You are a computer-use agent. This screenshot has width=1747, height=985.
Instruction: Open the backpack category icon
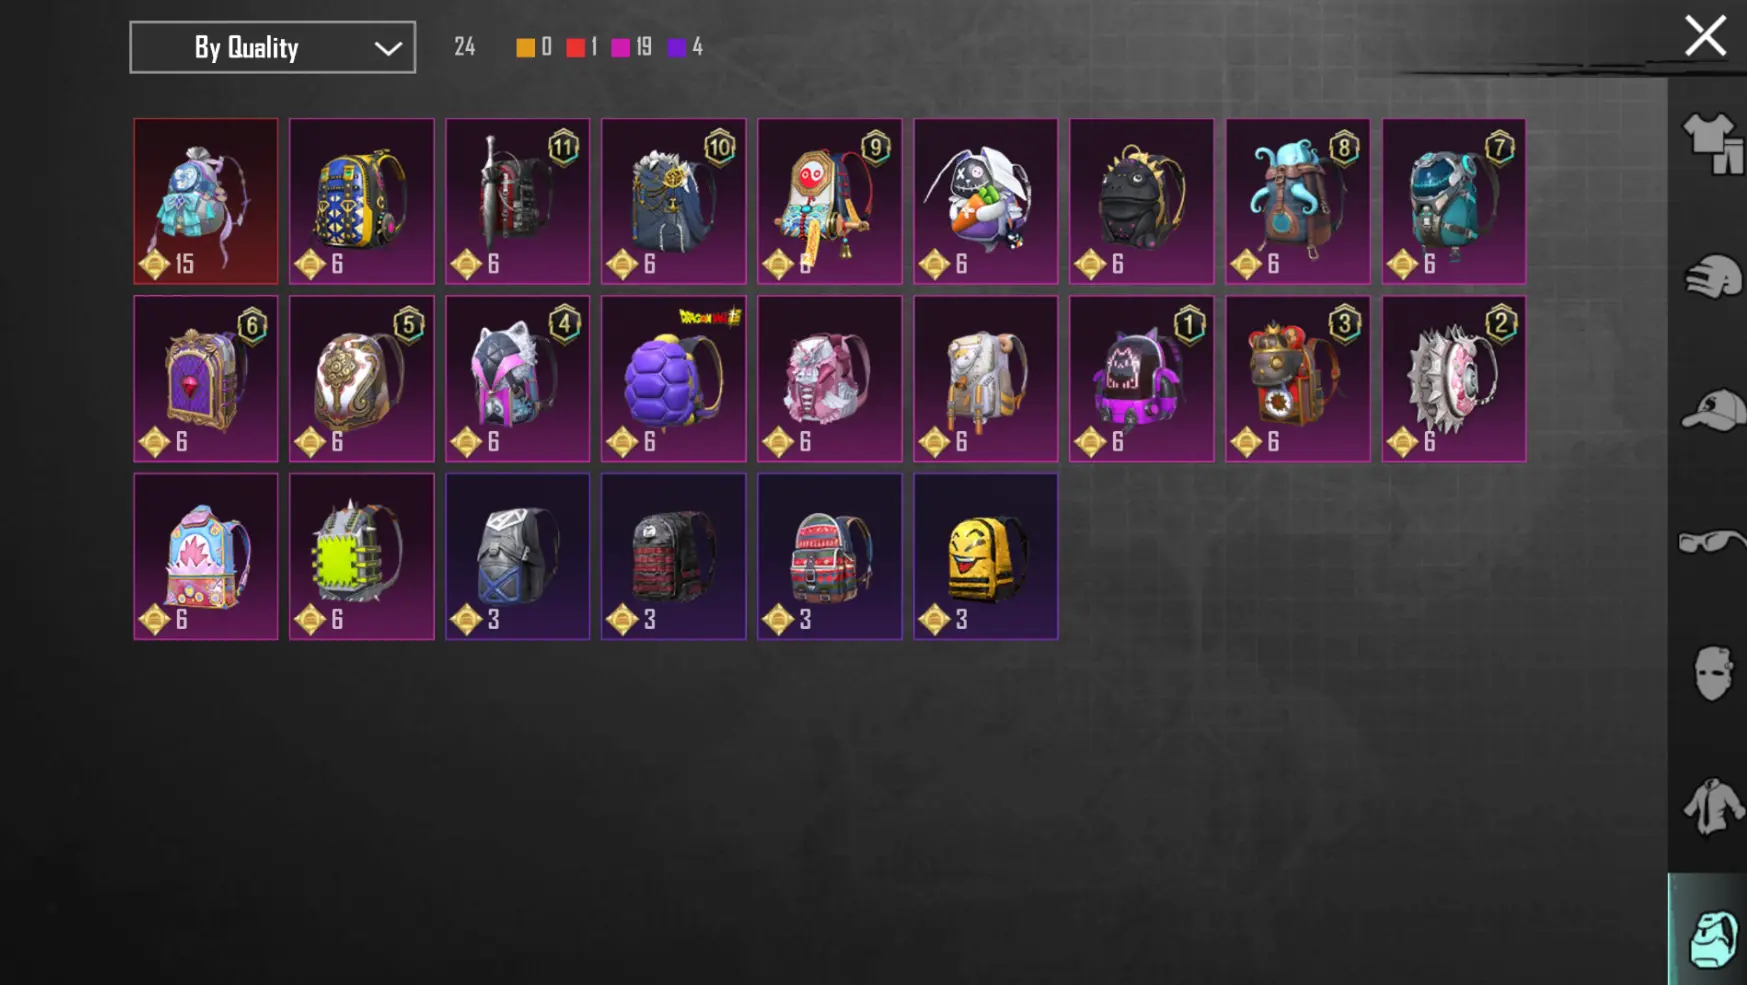pyautogui.click(x=1713, y=938)
